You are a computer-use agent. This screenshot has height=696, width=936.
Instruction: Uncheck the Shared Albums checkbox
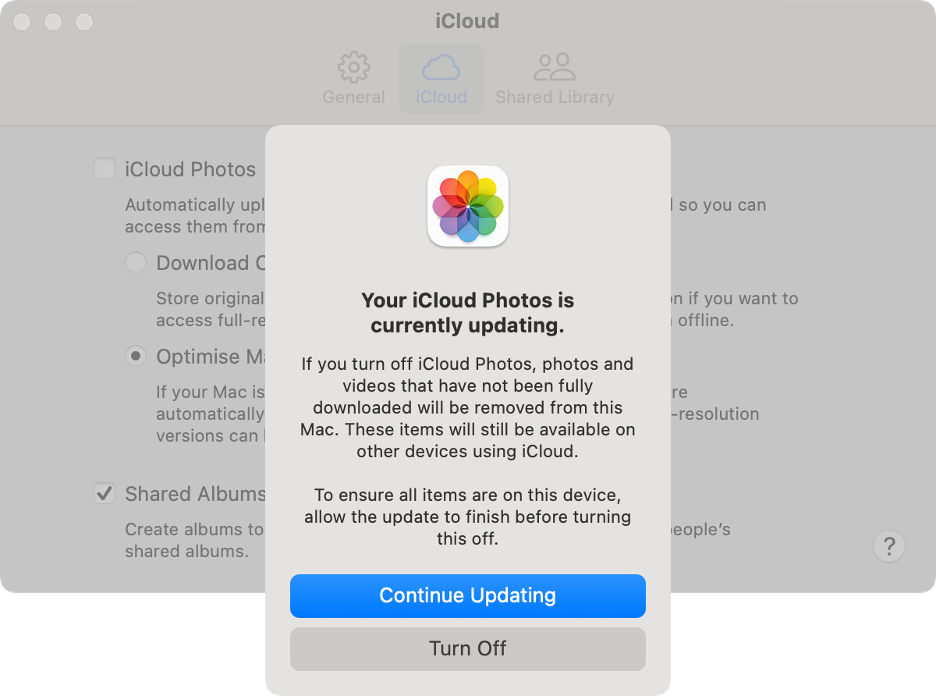104,493
